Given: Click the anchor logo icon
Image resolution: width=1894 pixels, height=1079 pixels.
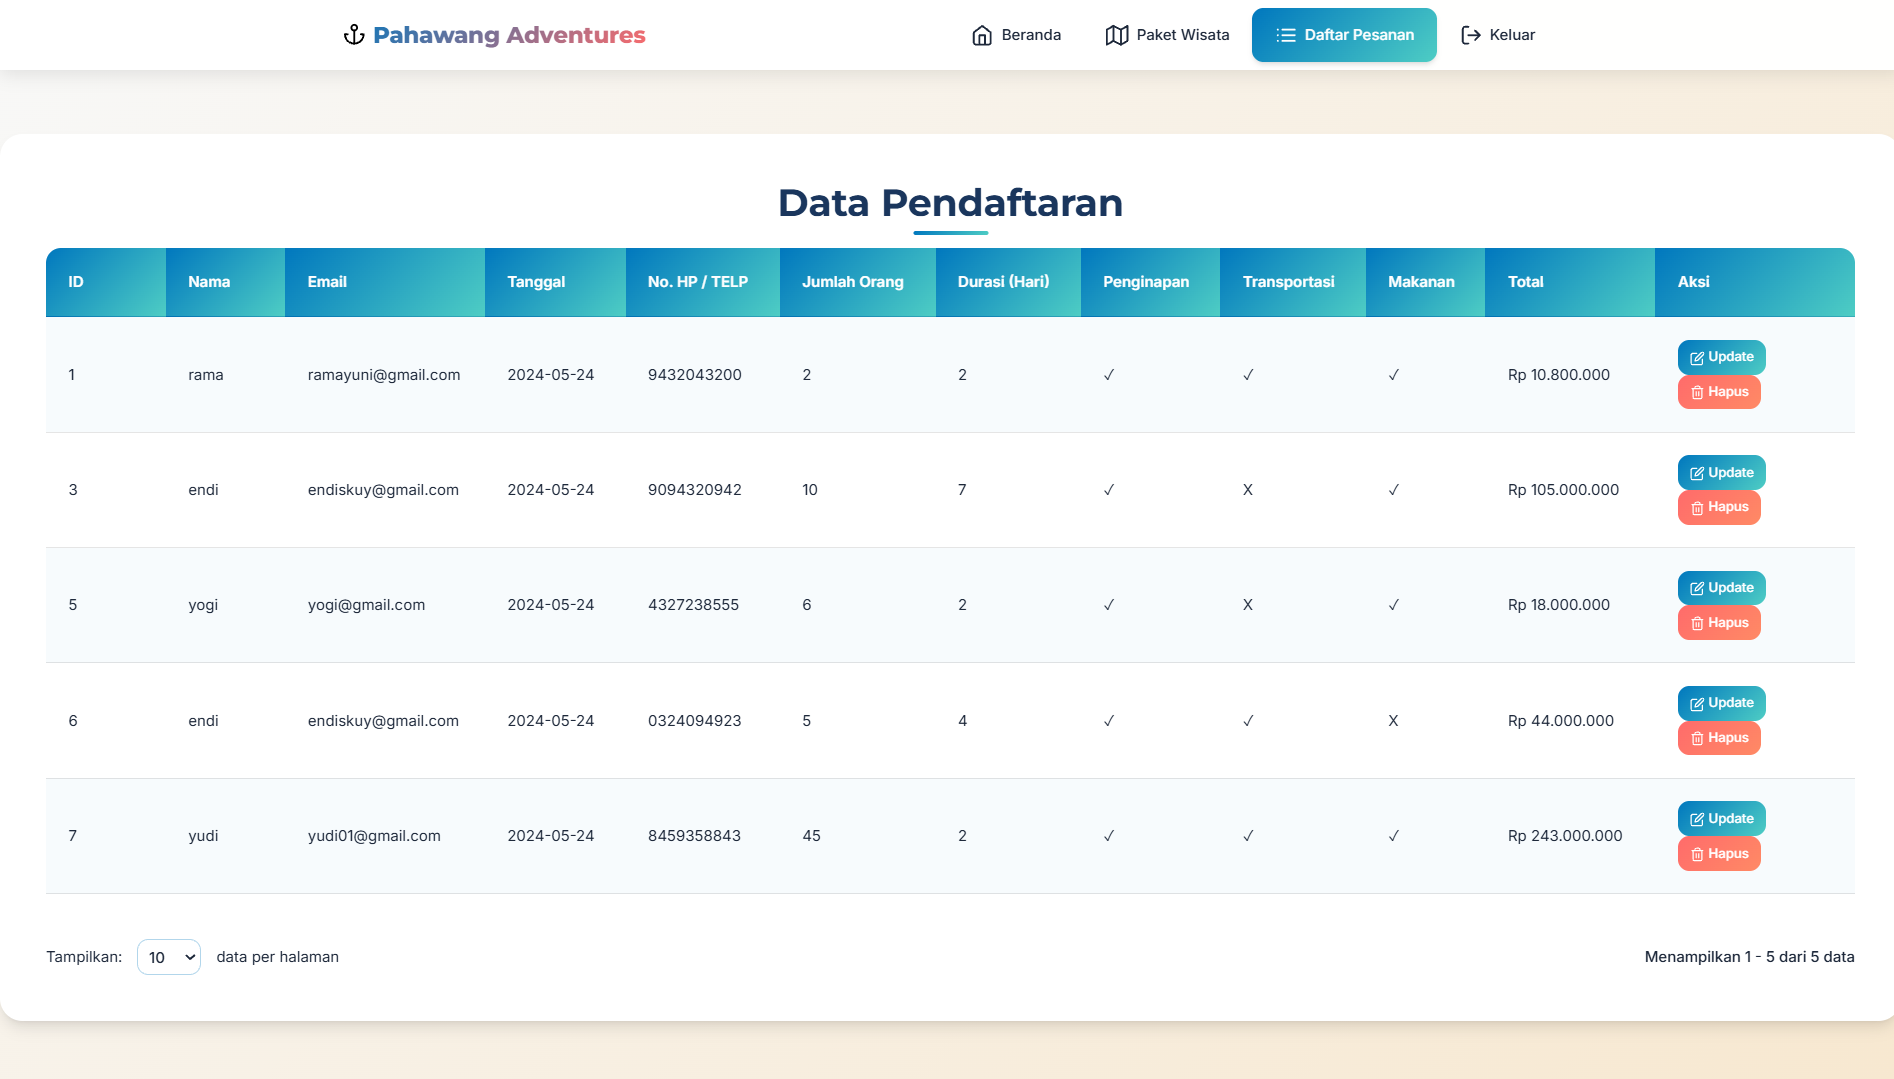Looking at the screenshot, I should 354,35.
